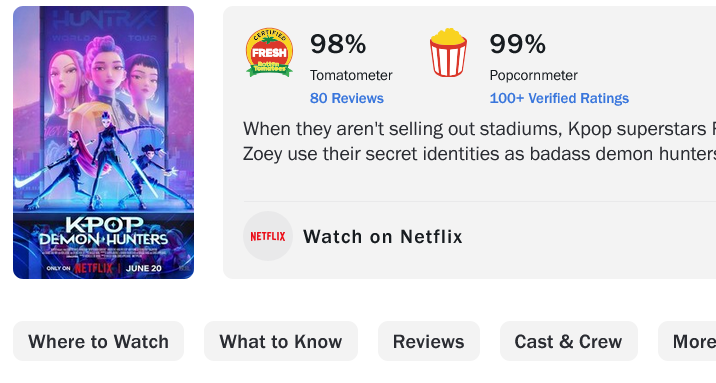
Task: Open the 100+ Verified Ratings link
Action: coord(559,98)
